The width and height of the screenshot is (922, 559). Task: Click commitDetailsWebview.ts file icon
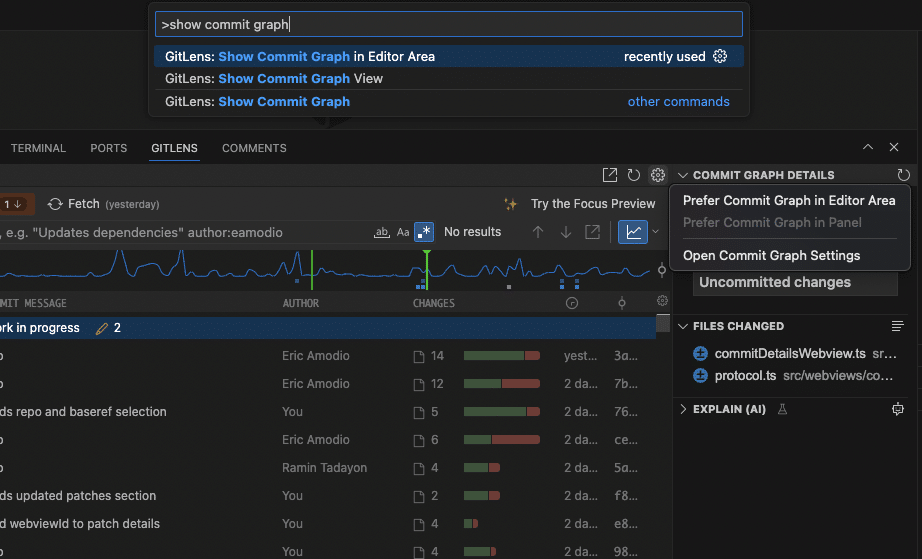(700, 353)
